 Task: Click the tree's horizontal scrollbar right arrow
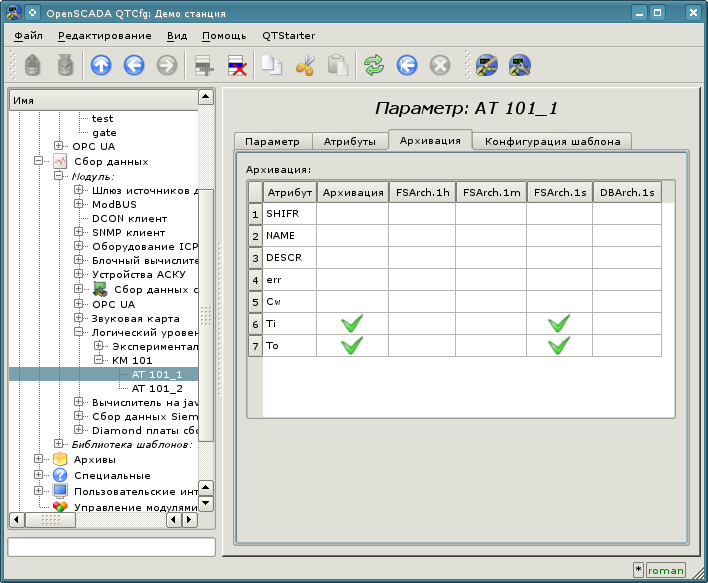click(191, 520)
